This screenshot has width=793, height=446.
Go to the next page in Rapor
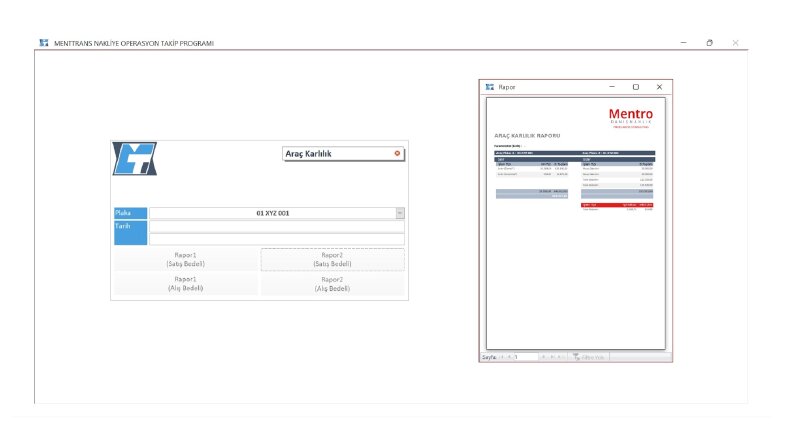point(544,357)
